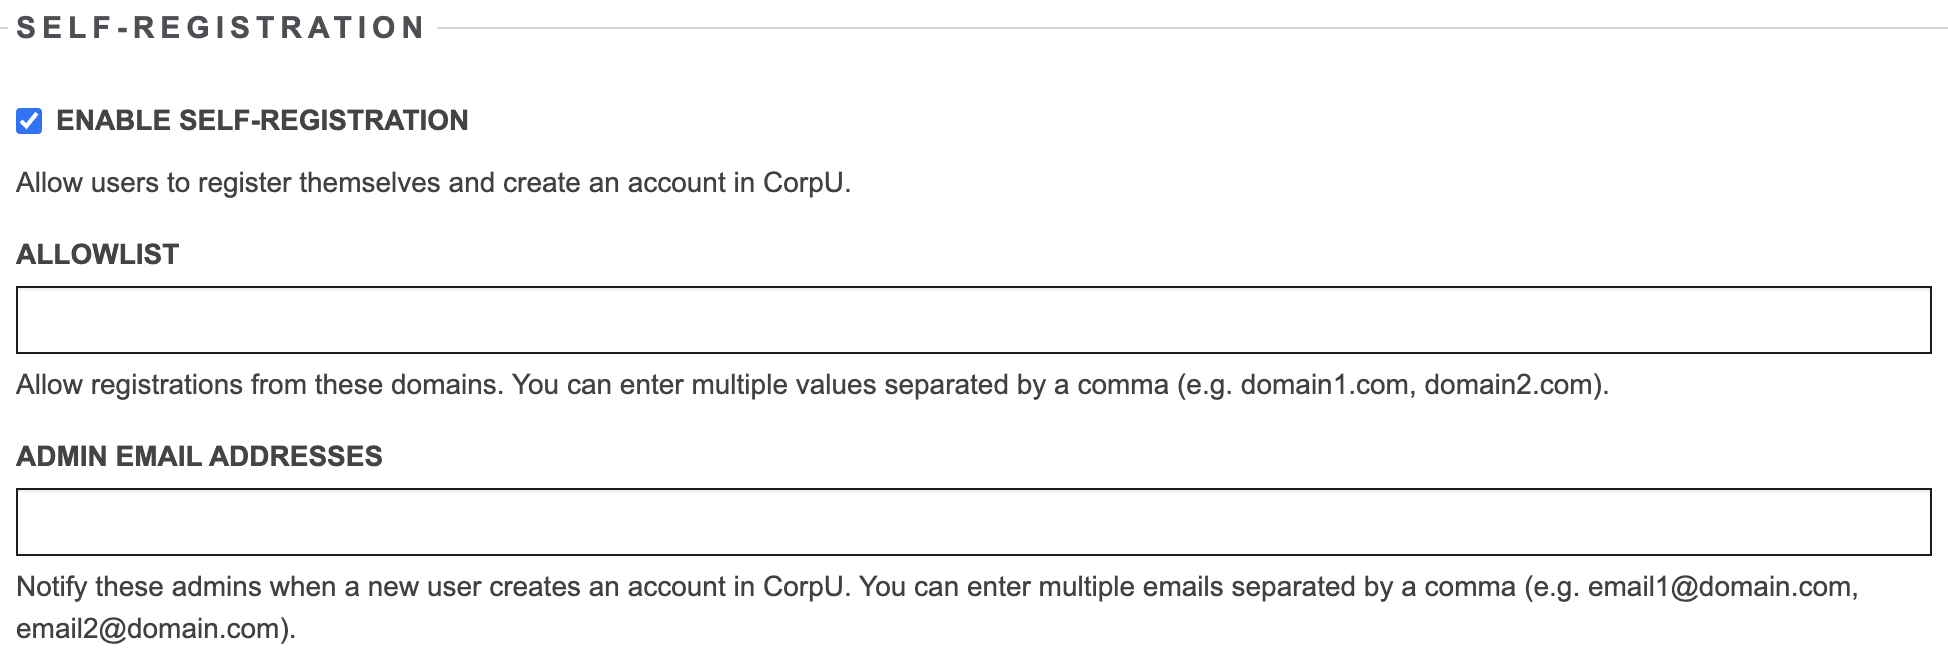
Task: Click the email1@domain.com example text
Action: click(1720, 587)
